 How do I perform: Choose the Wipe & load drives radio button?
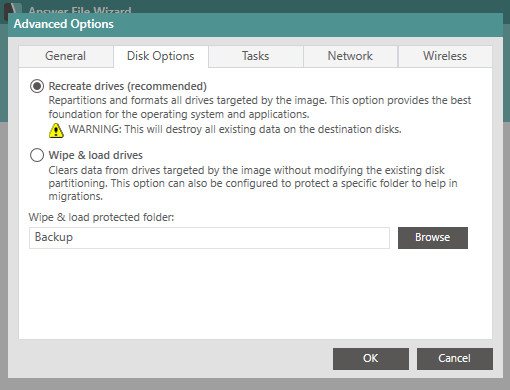click(x=37, y=155)
